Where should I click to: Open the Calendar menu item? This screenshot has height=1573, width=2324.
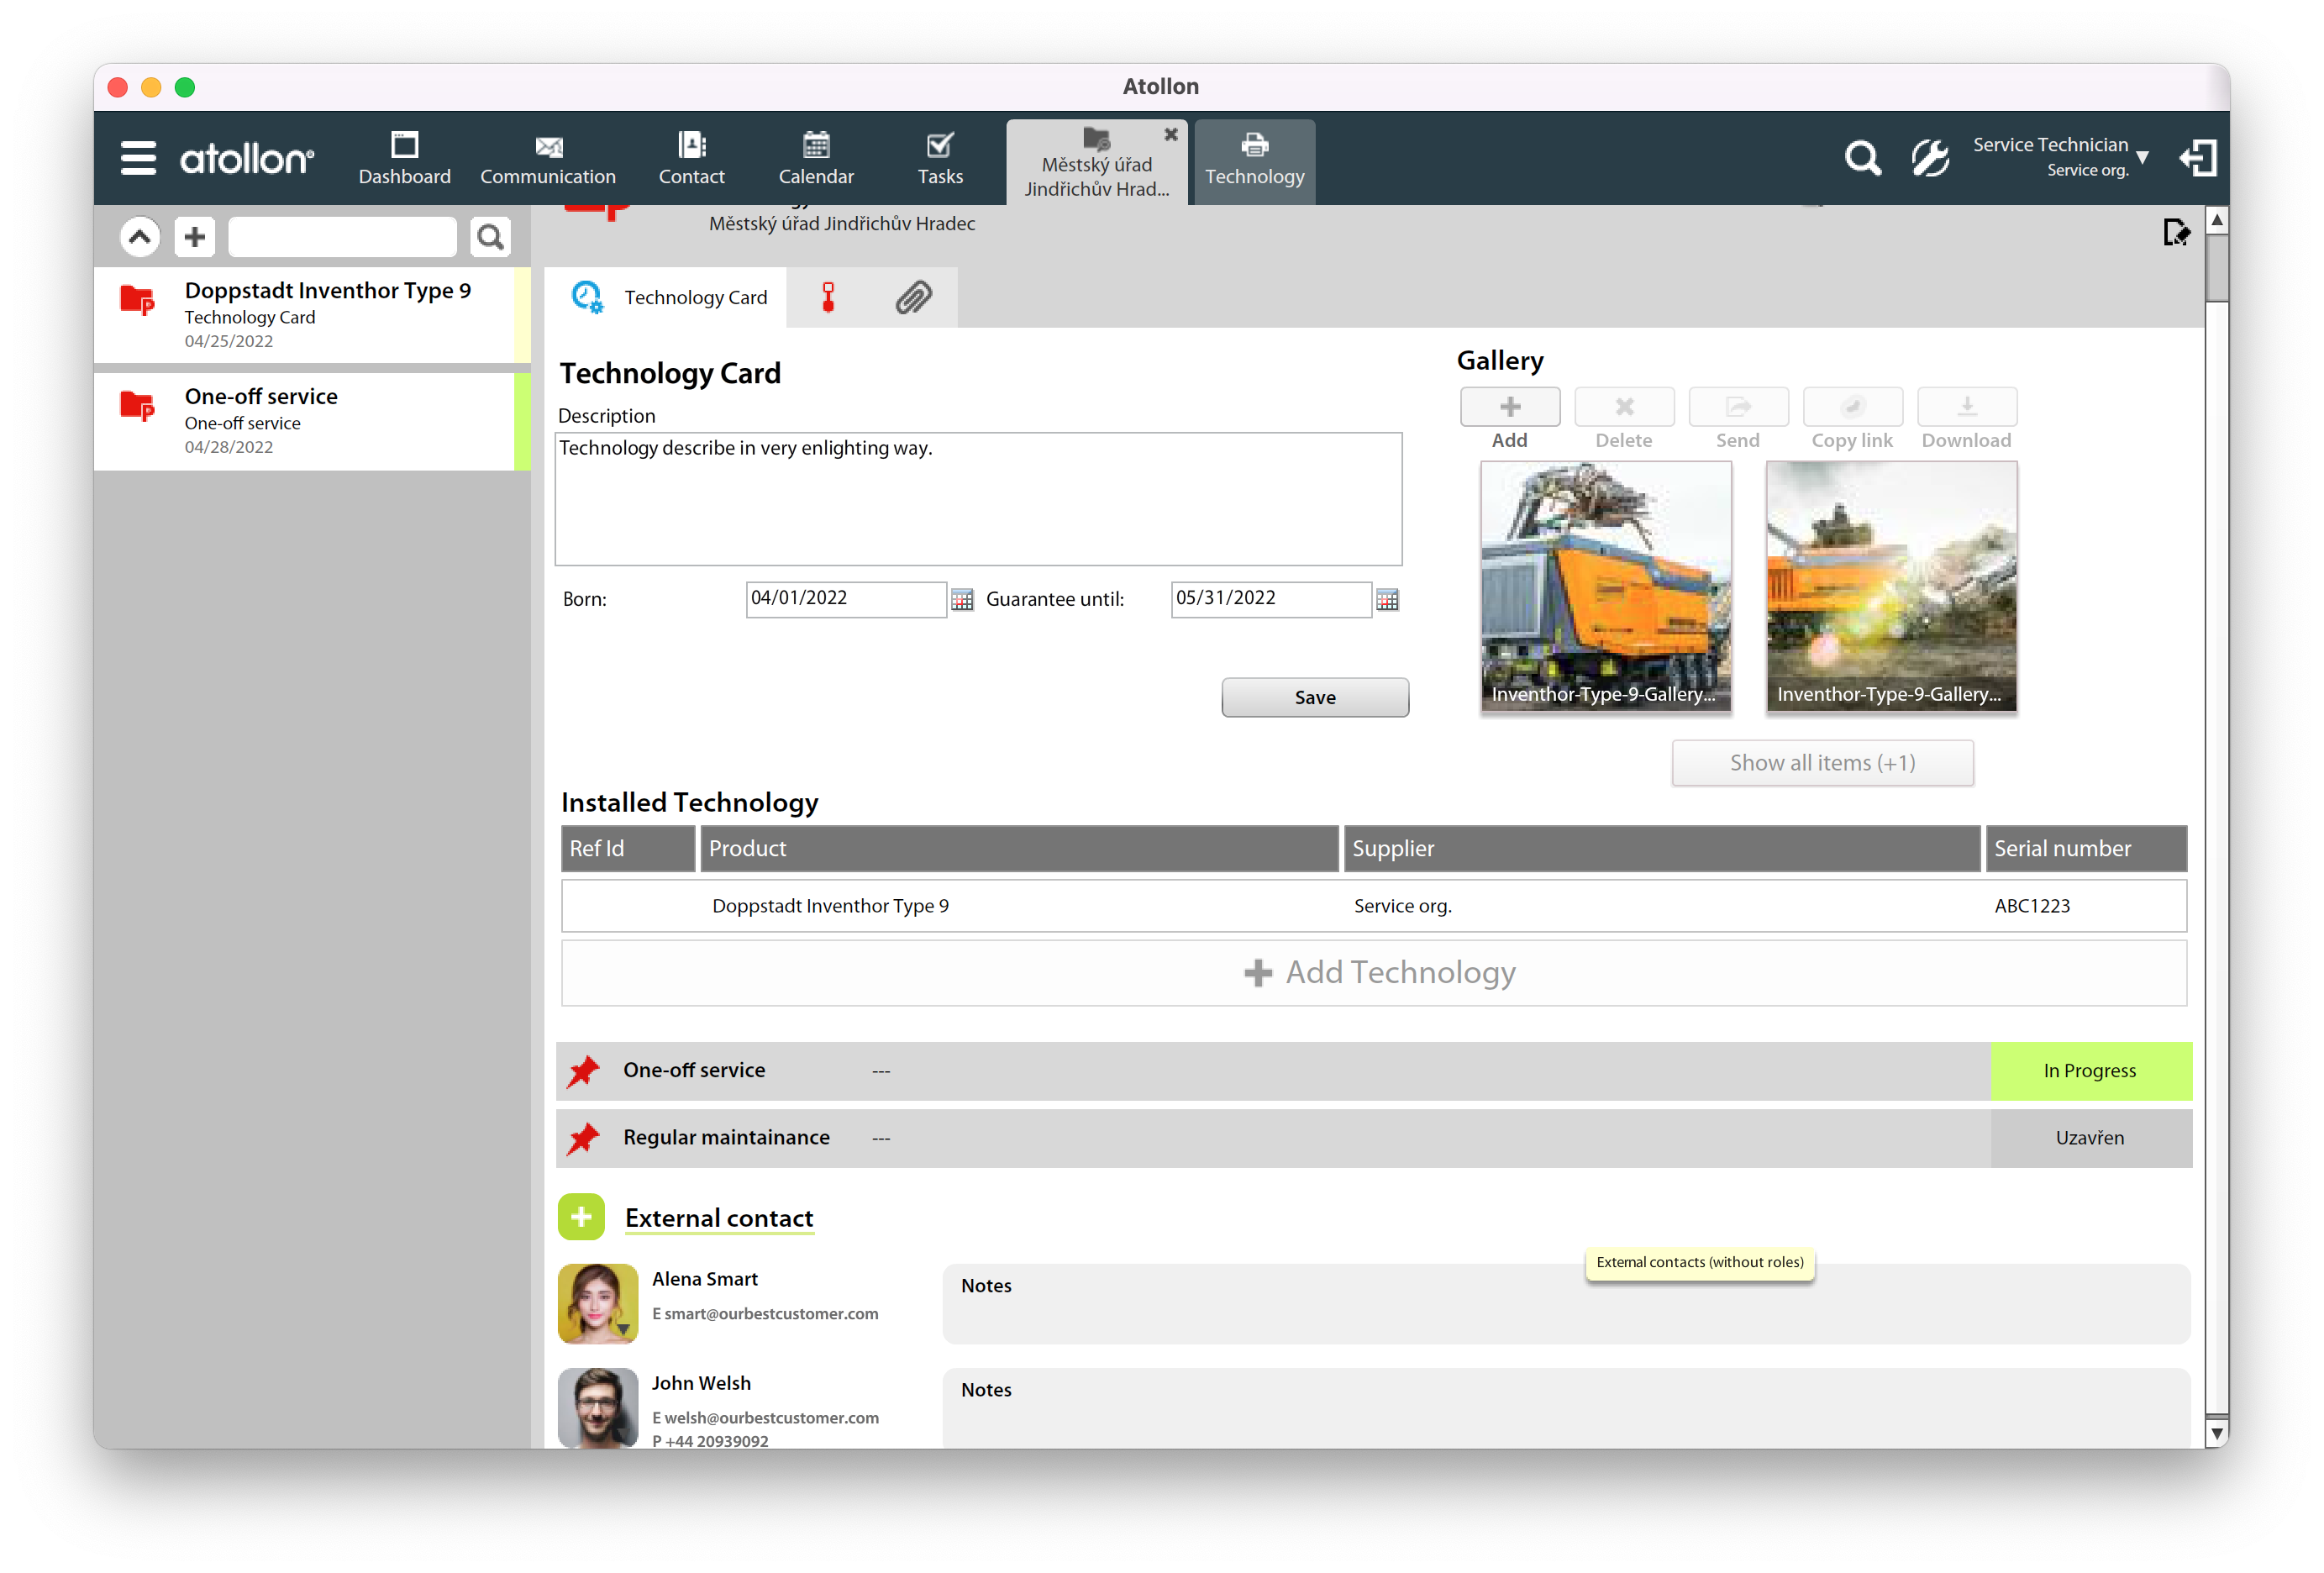[816, 160]
